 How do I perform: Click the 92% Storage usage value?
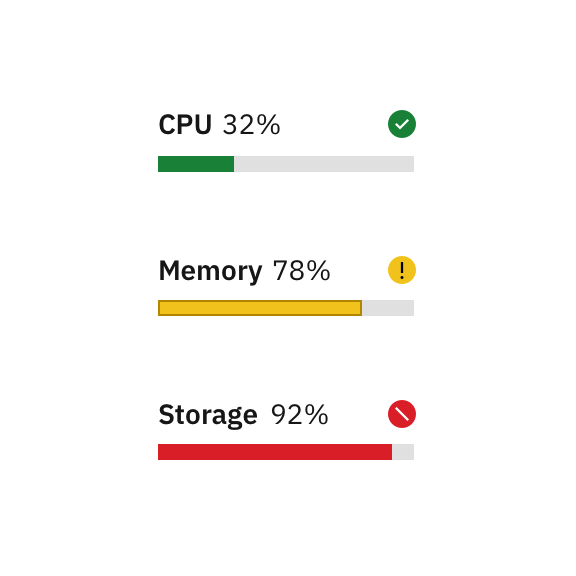(x=299, y=415)
